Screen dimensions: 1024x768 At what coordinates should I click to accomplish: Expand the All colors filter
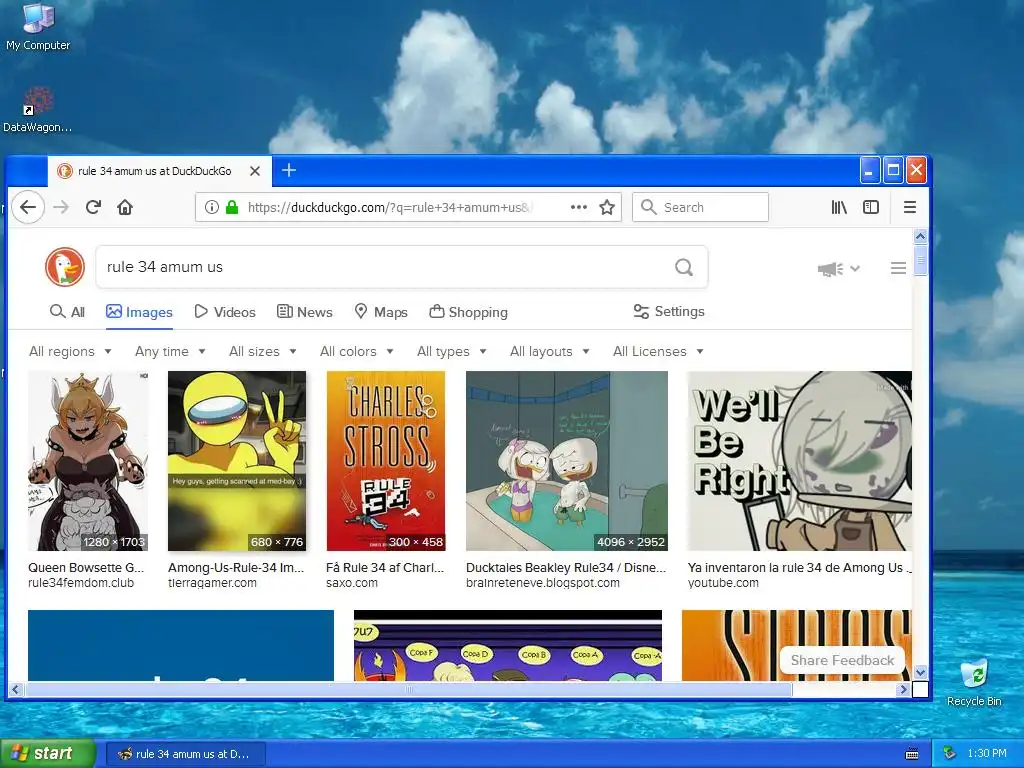pos(357,351)
